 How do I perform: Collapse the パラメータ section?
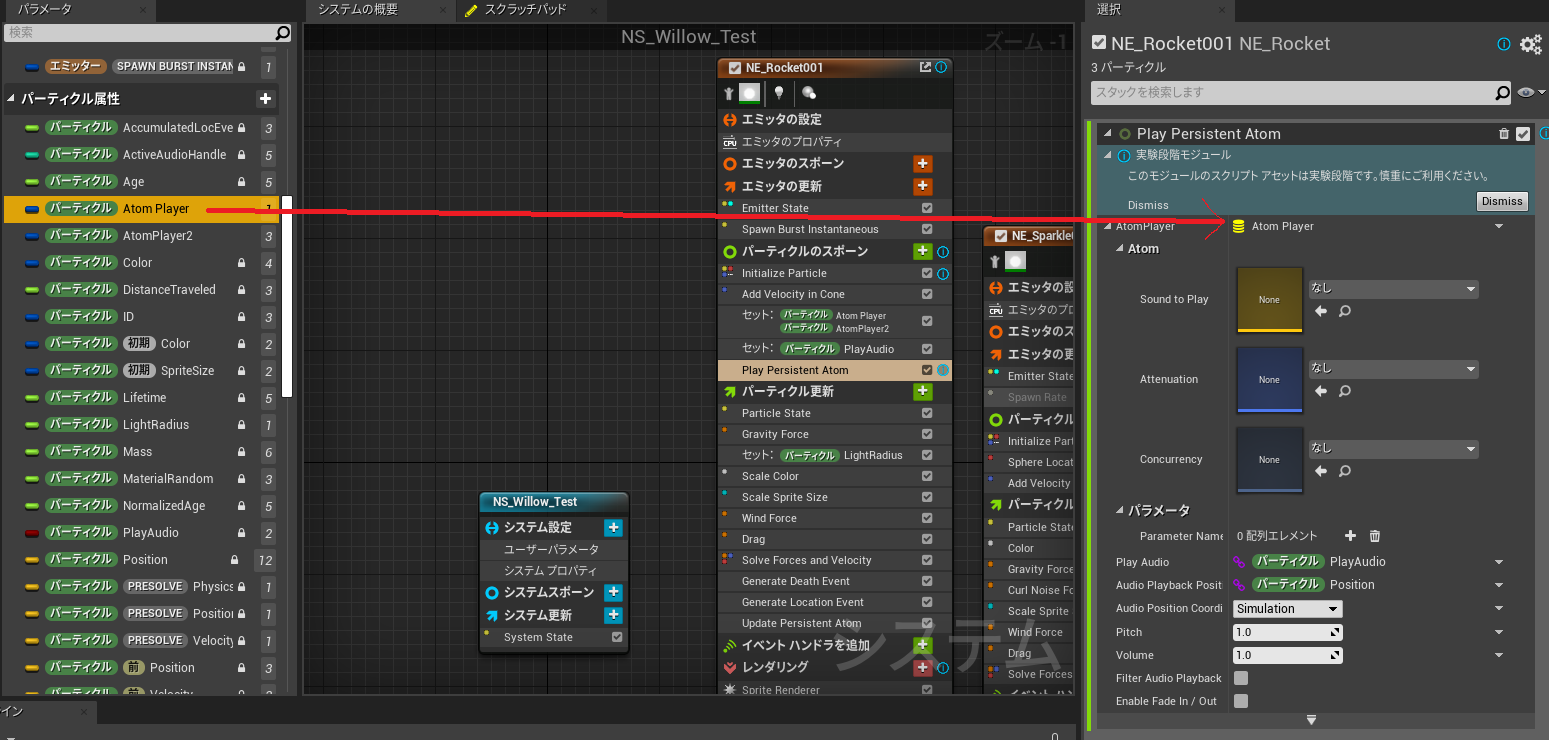coord(1121,511)
